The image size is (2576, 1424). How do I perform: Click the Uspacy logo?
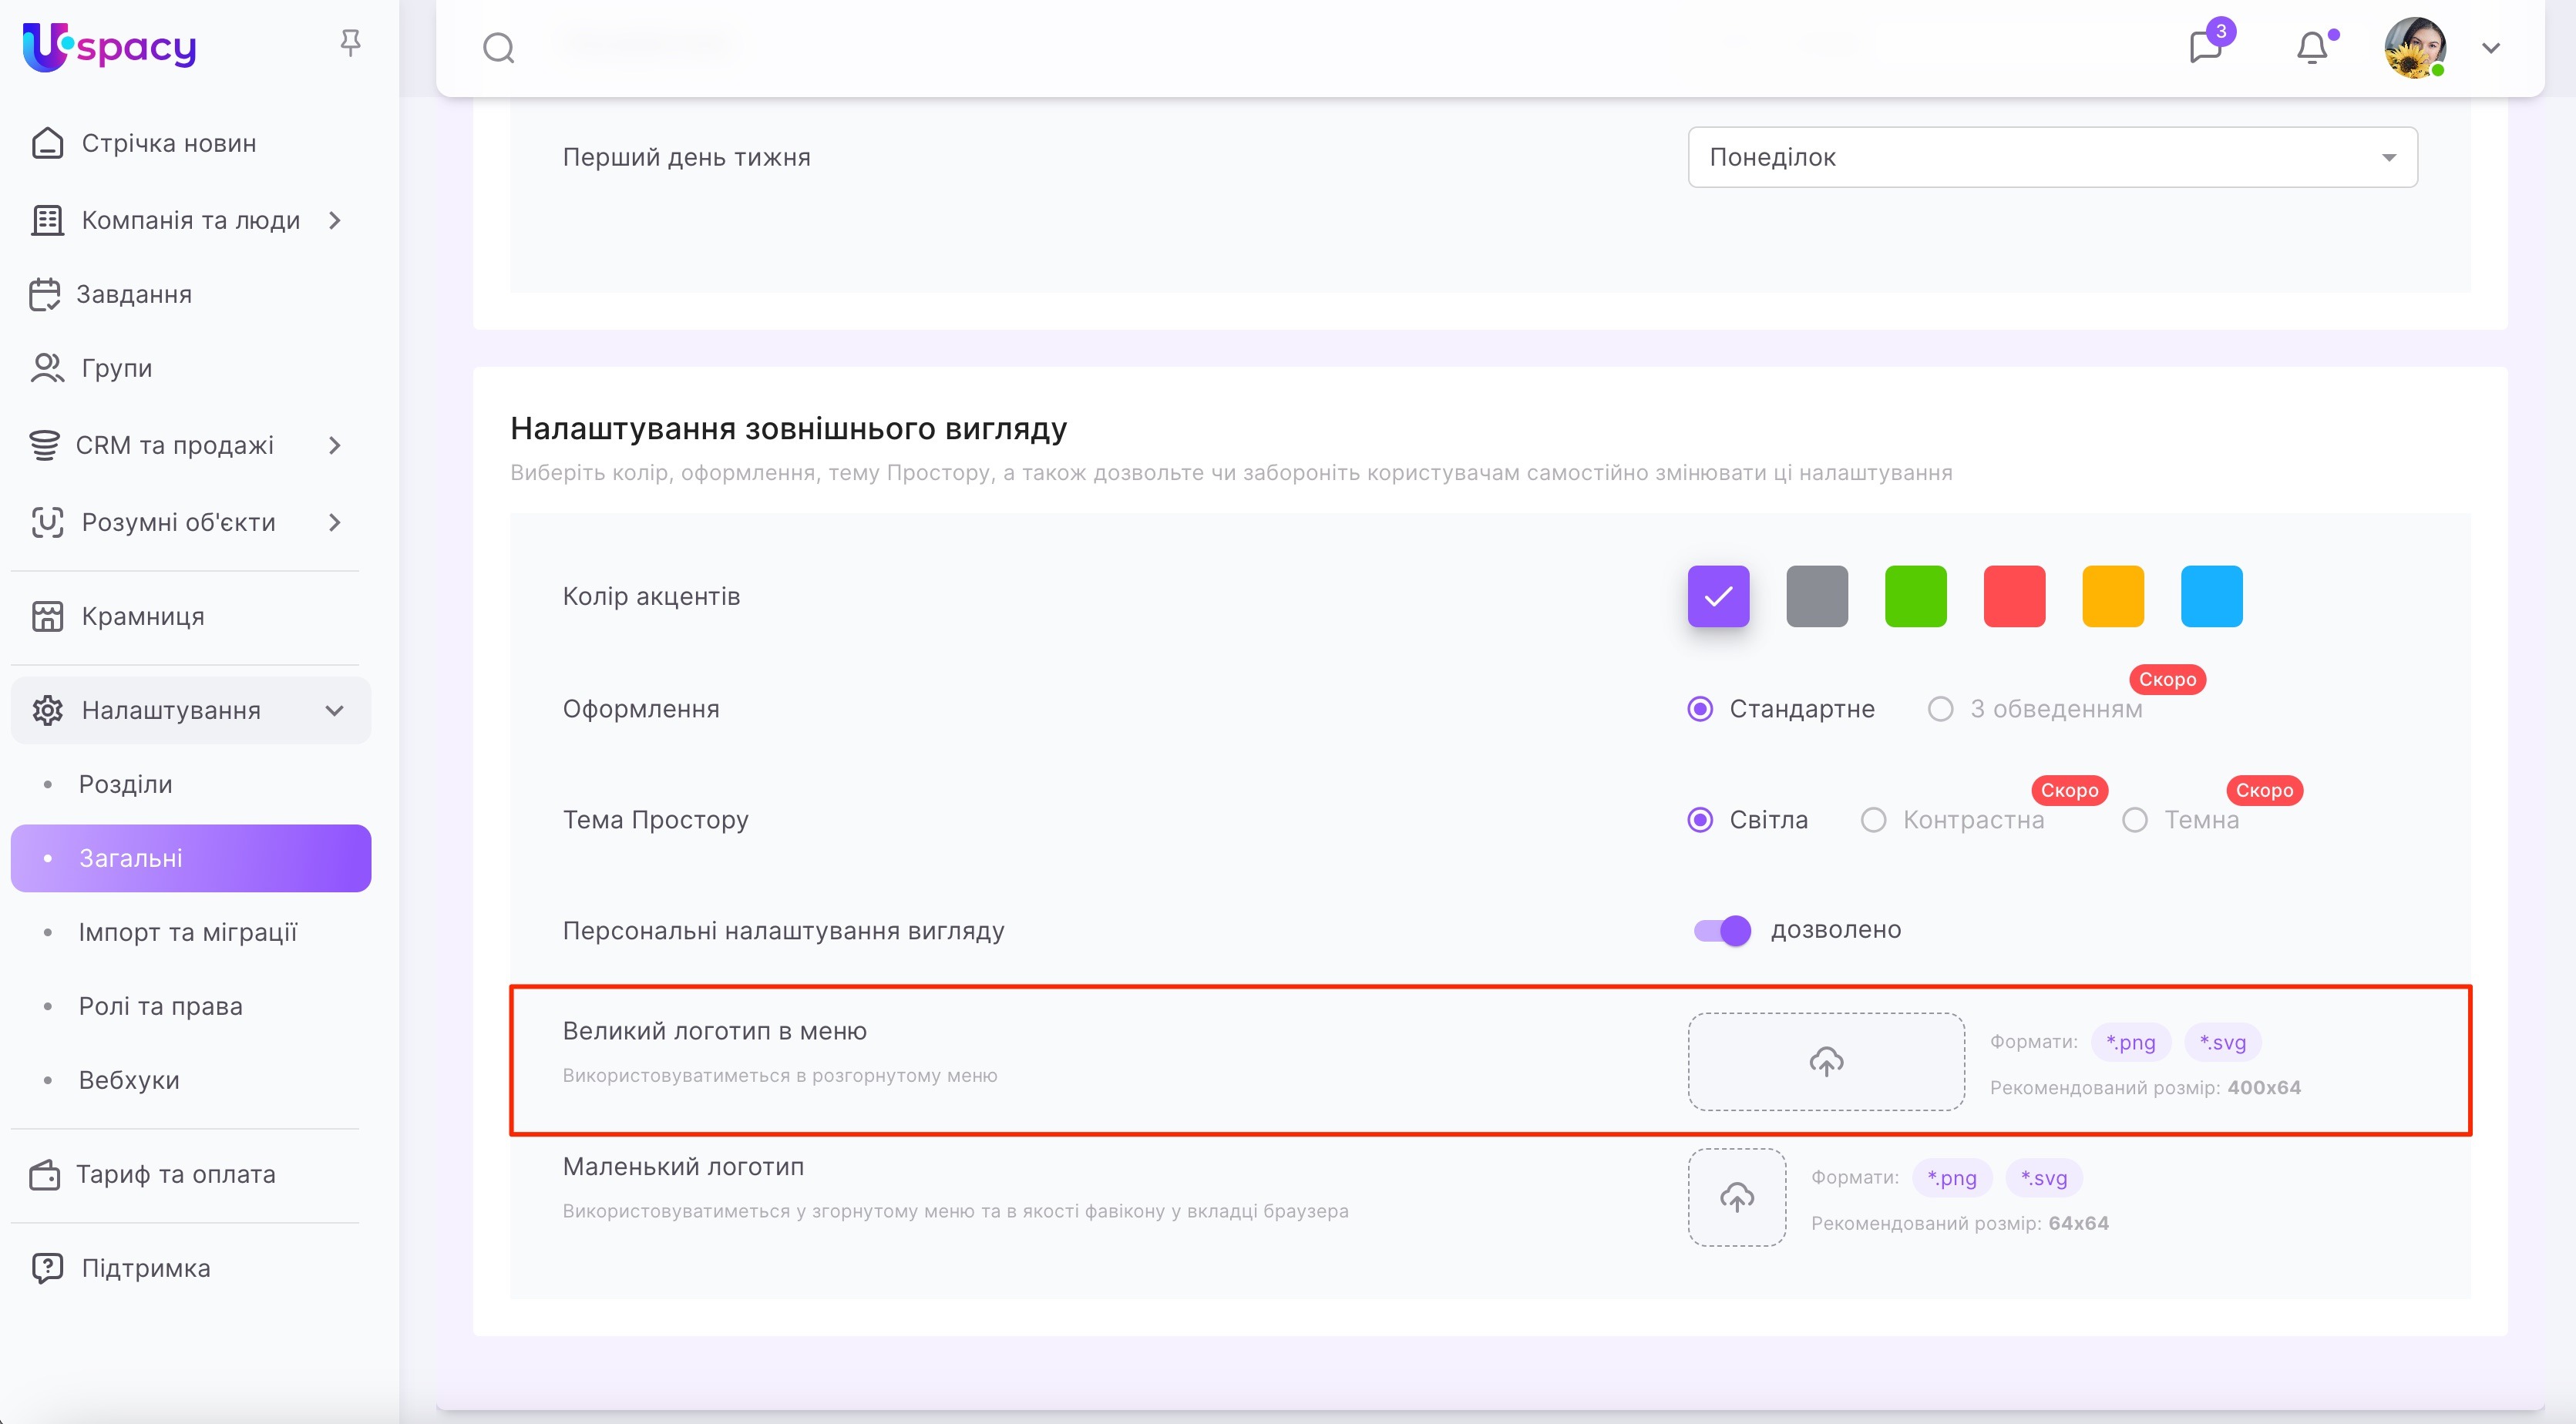point(110,47)
